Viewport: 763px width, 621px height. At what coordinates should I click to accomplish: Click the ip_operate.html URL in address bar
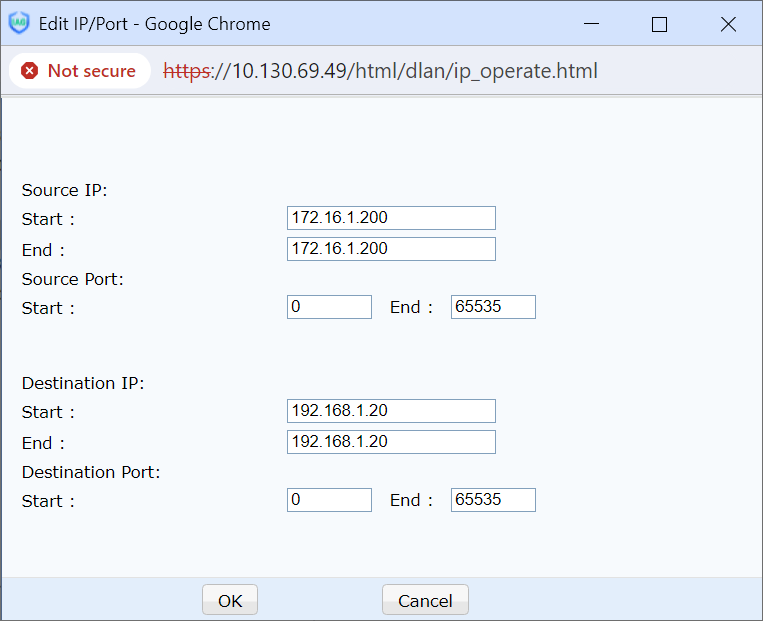380,71
